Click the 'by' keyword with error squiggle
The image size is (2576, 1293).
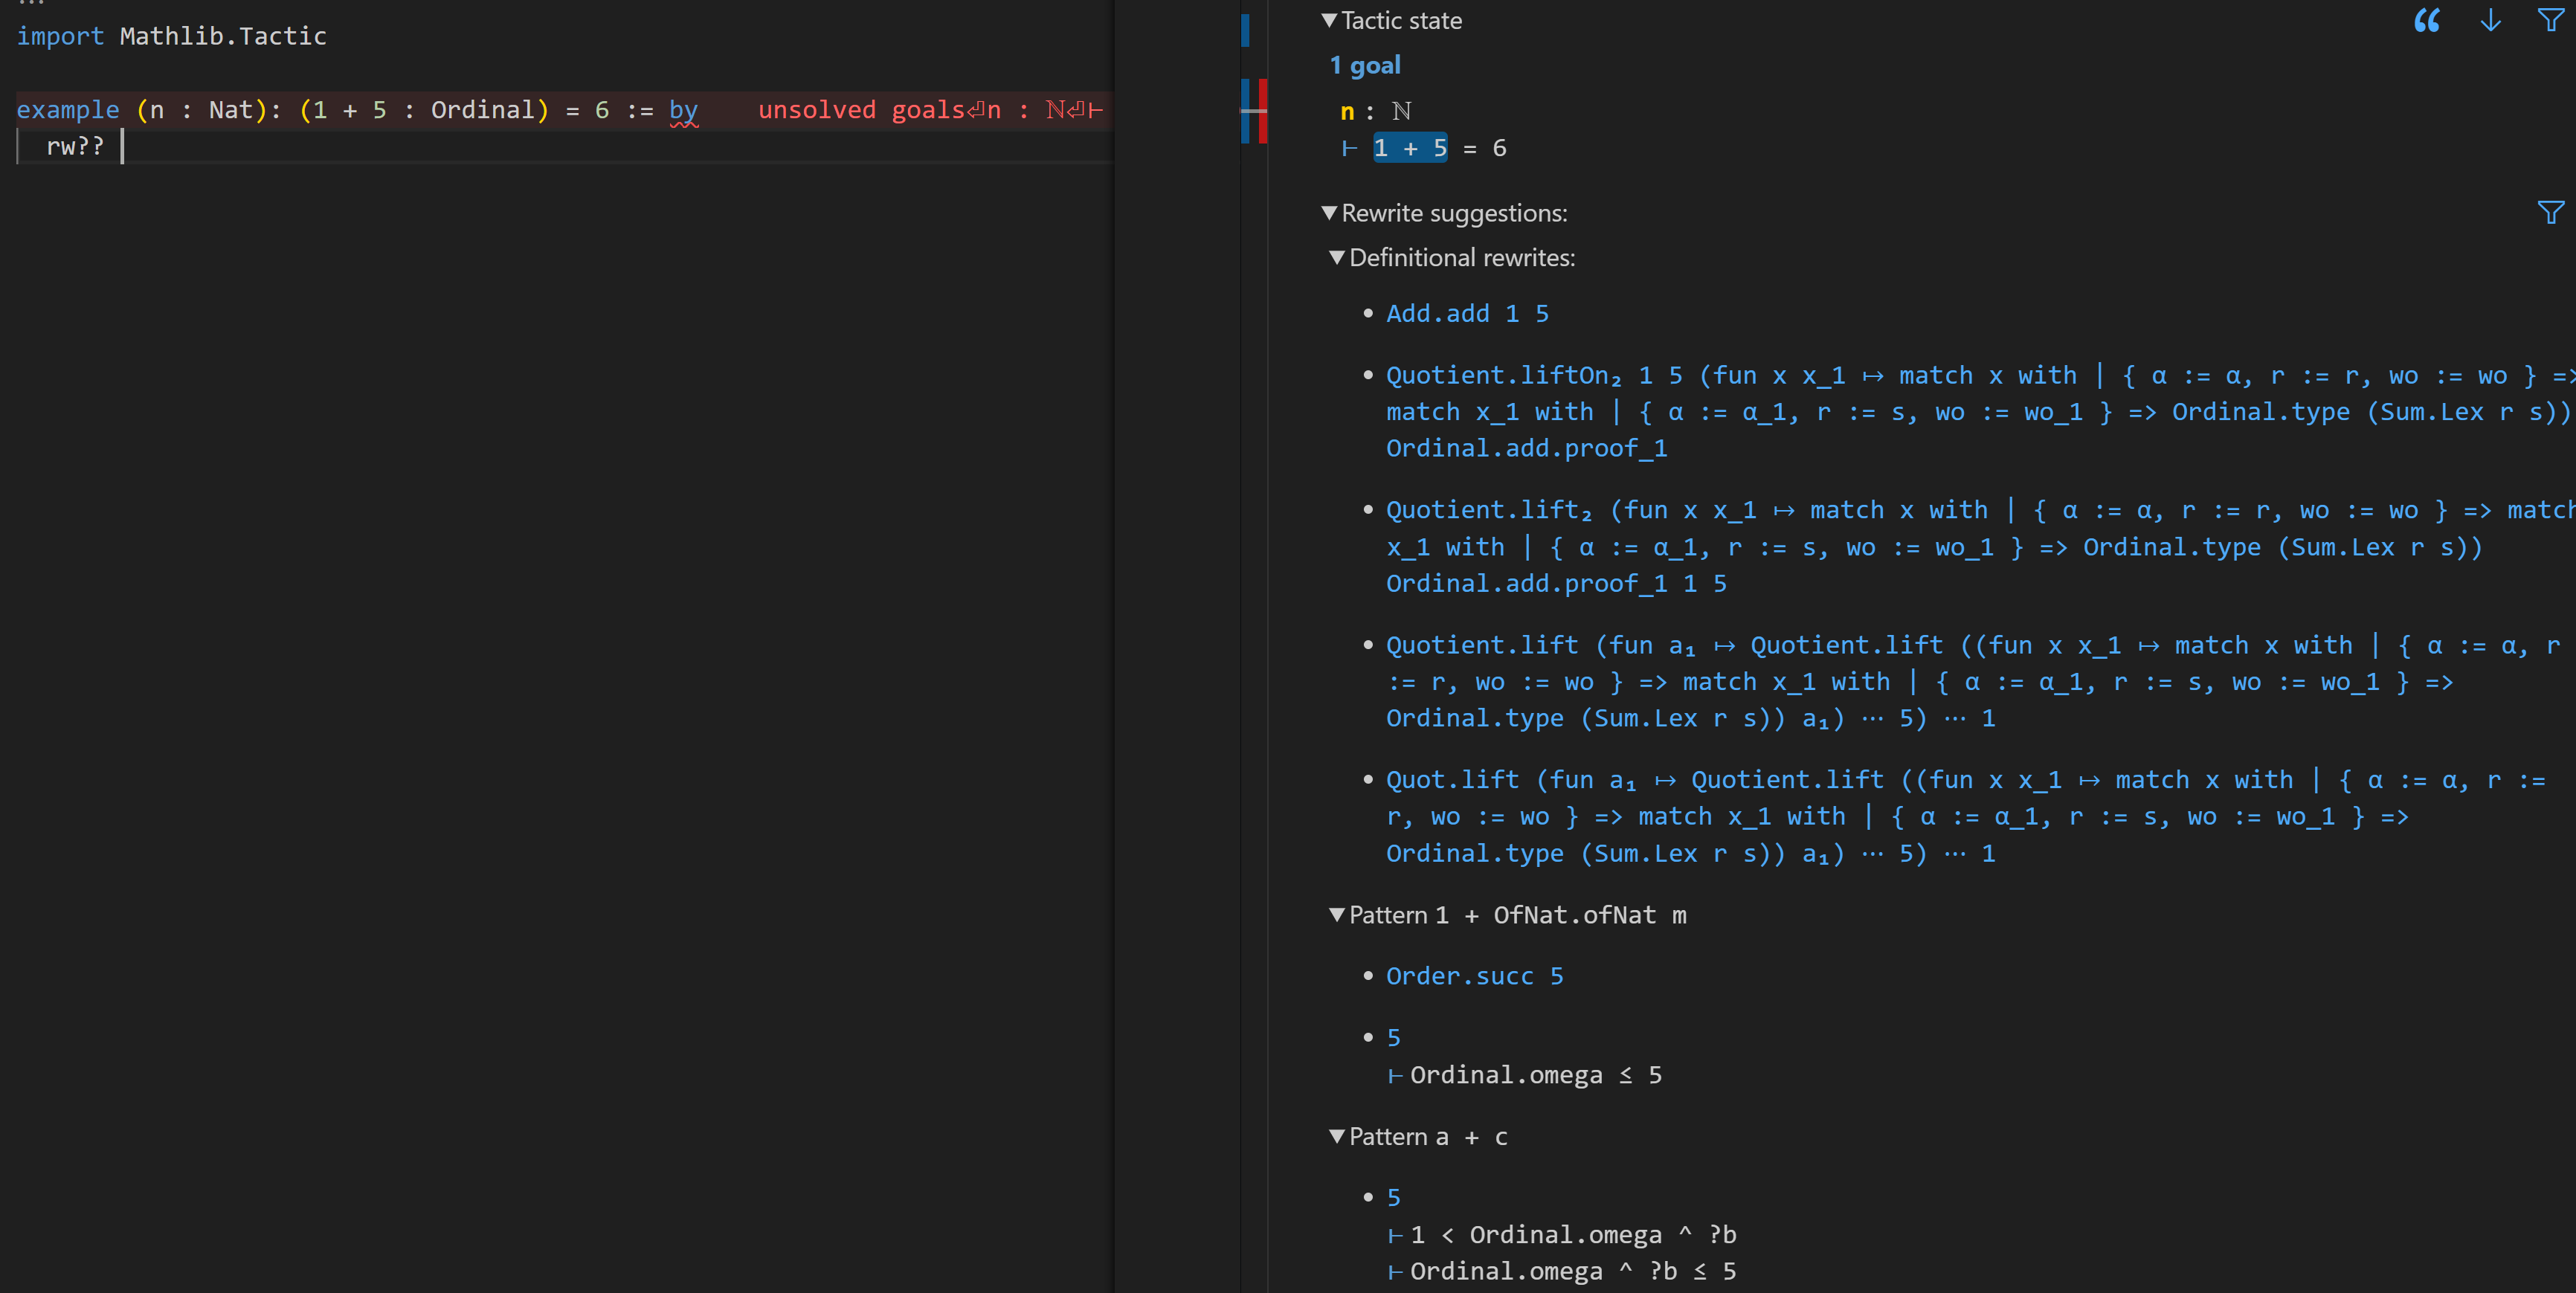tap(683, 110)
